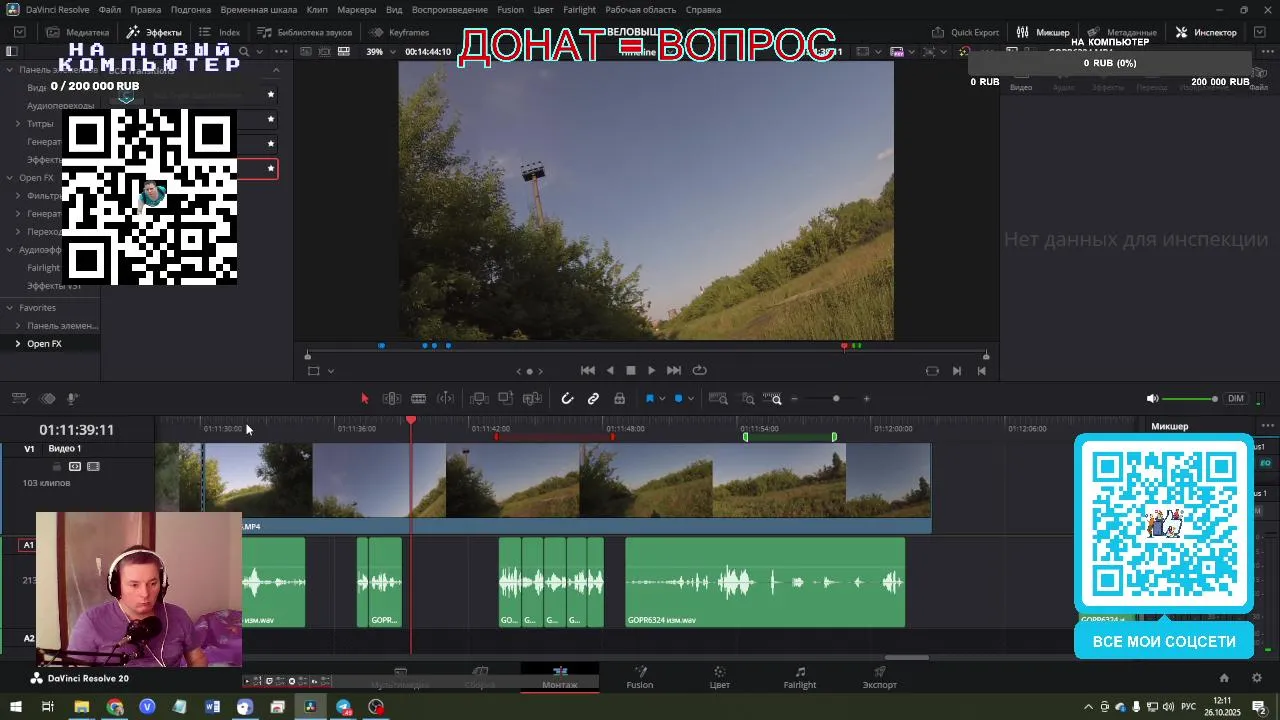1280x720 pixels.
Task: Open the Правка menu
Action: [x=146, y=10]
